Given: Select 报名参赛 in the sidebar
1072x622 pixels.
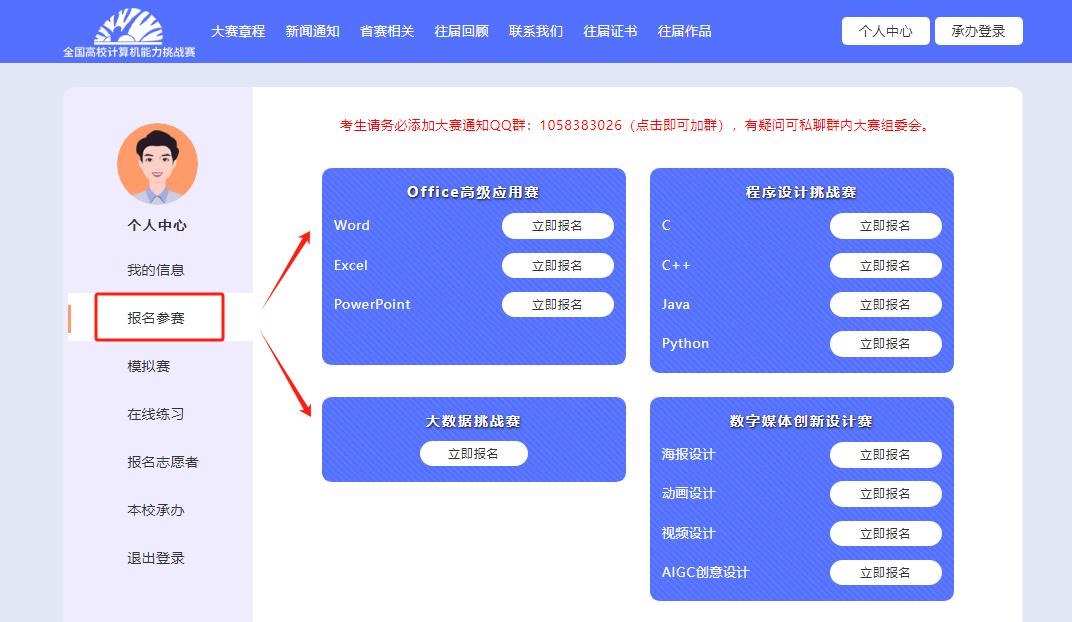Looking at the screenshot, I should coord(156,318).
